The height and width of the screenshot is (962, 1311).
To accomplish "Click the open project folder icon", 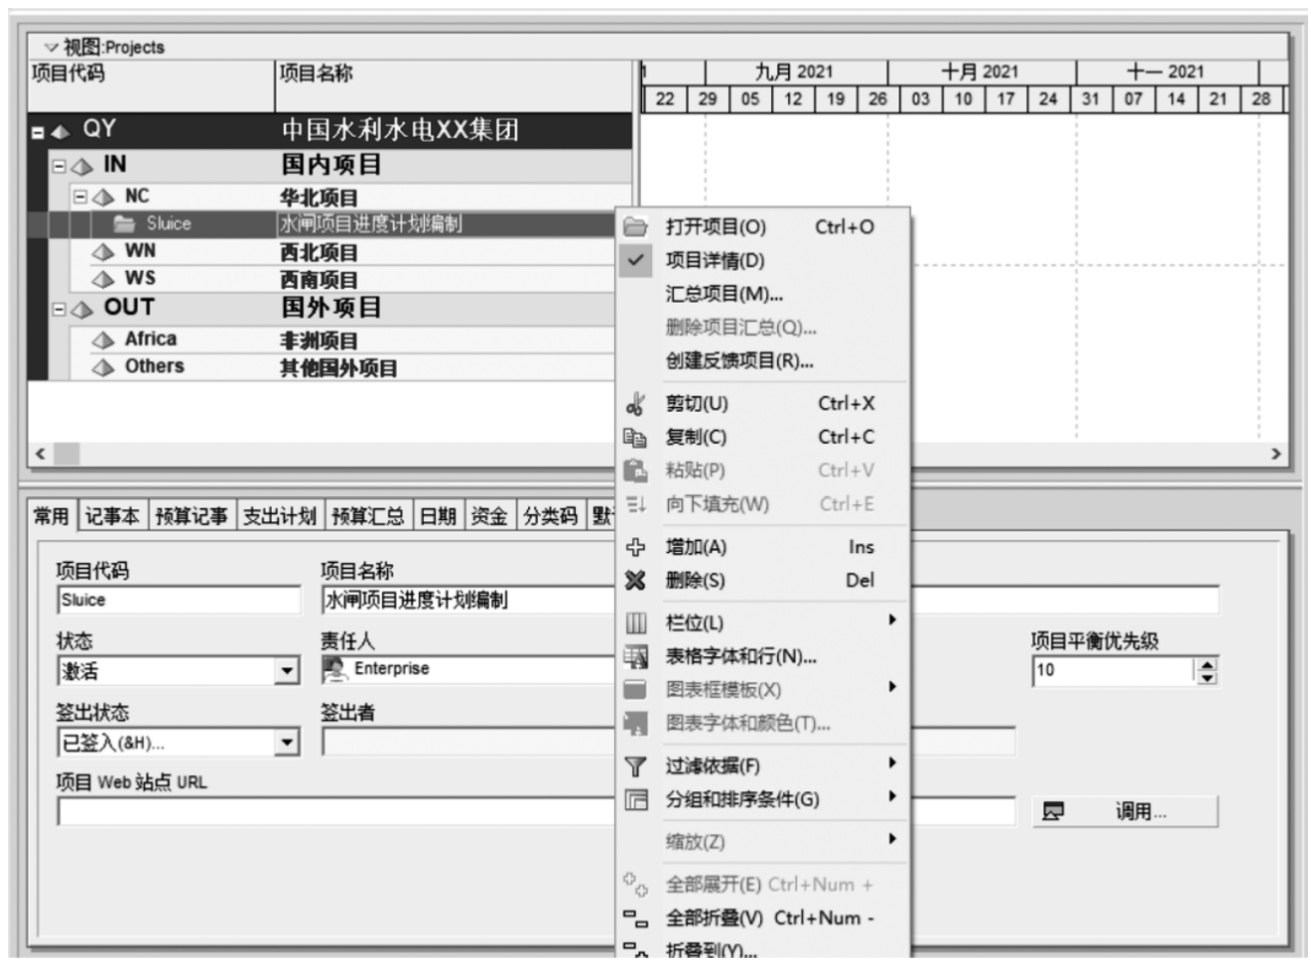I will point(635,227).
